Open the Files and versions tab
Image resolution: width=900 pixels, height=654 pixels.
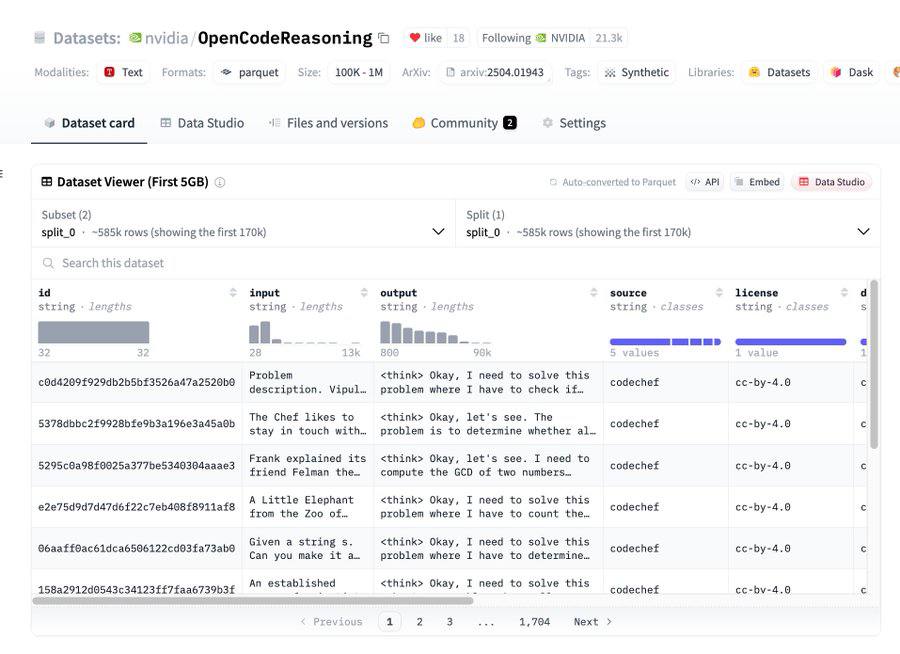coord(328,123)
